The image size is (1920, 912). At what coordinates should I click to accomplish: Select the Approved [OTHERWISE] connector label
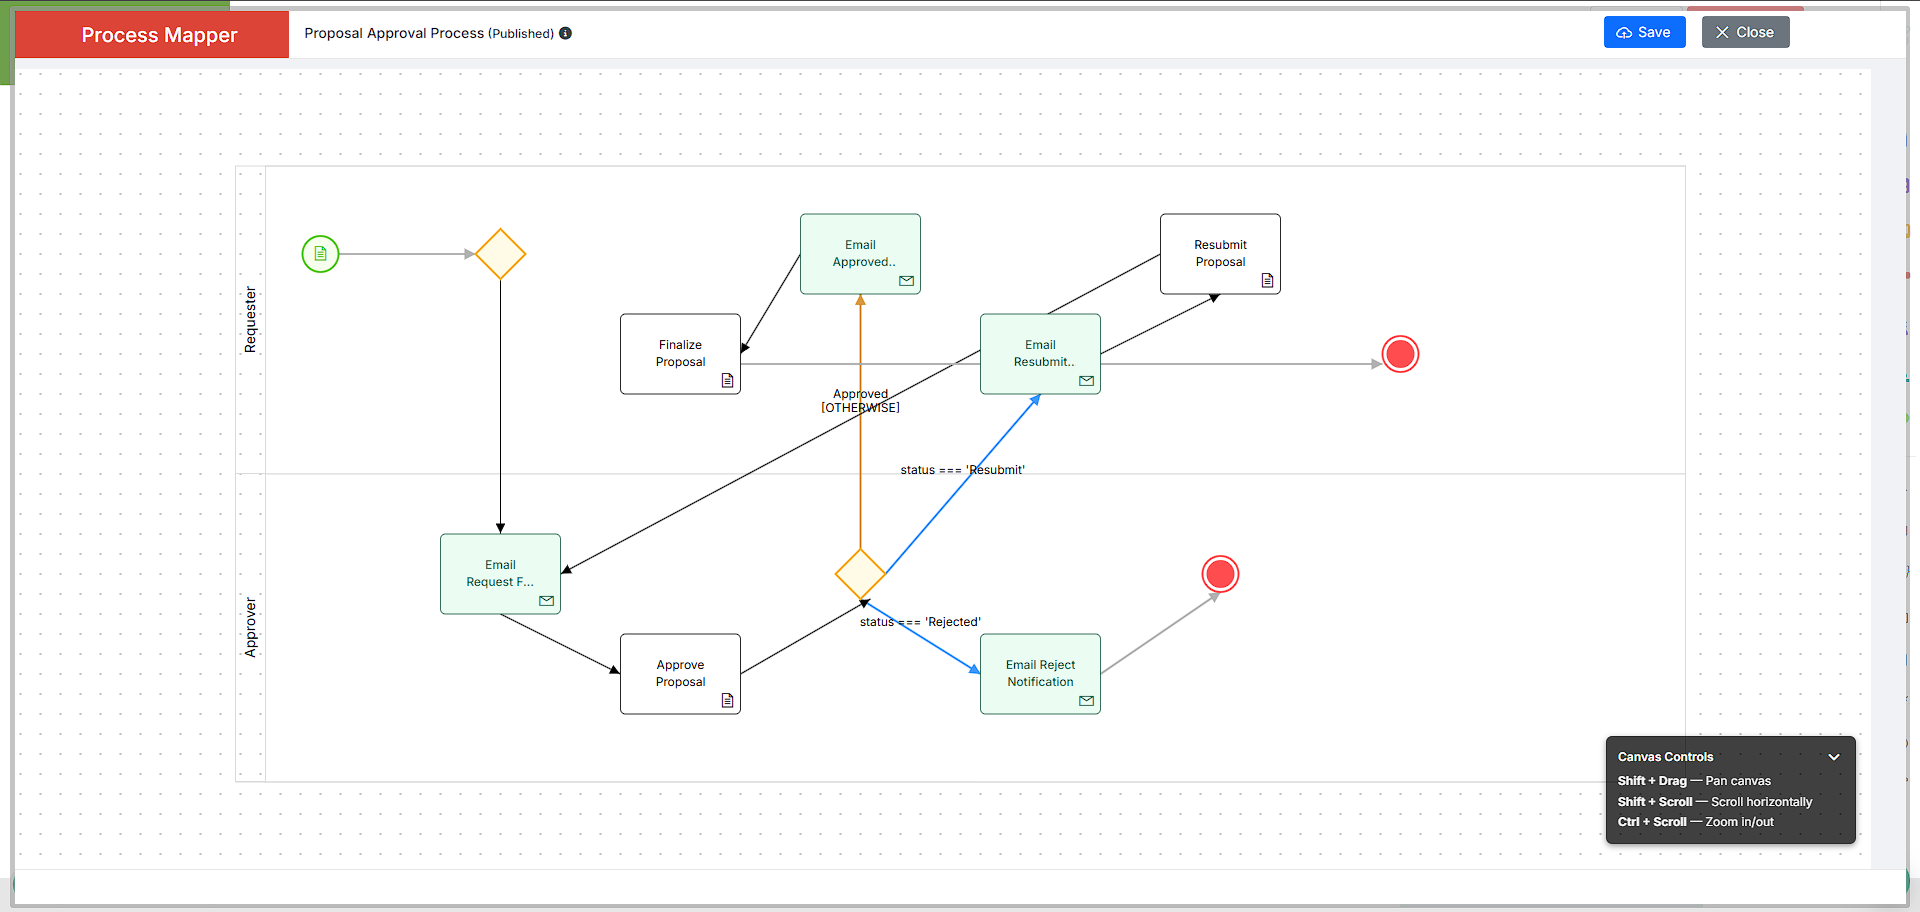pos(860,401)
